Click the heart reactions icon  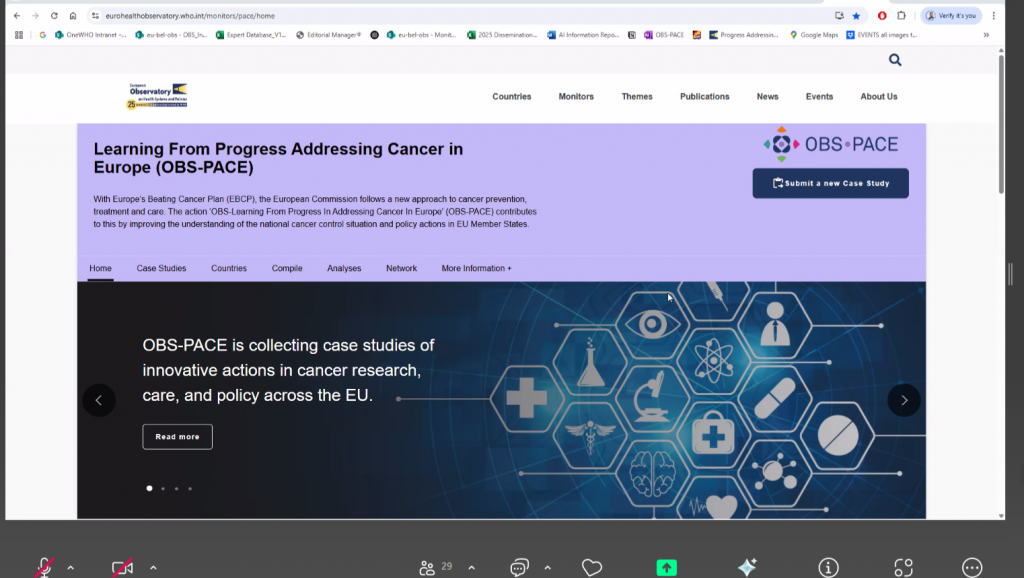point(592,567)
